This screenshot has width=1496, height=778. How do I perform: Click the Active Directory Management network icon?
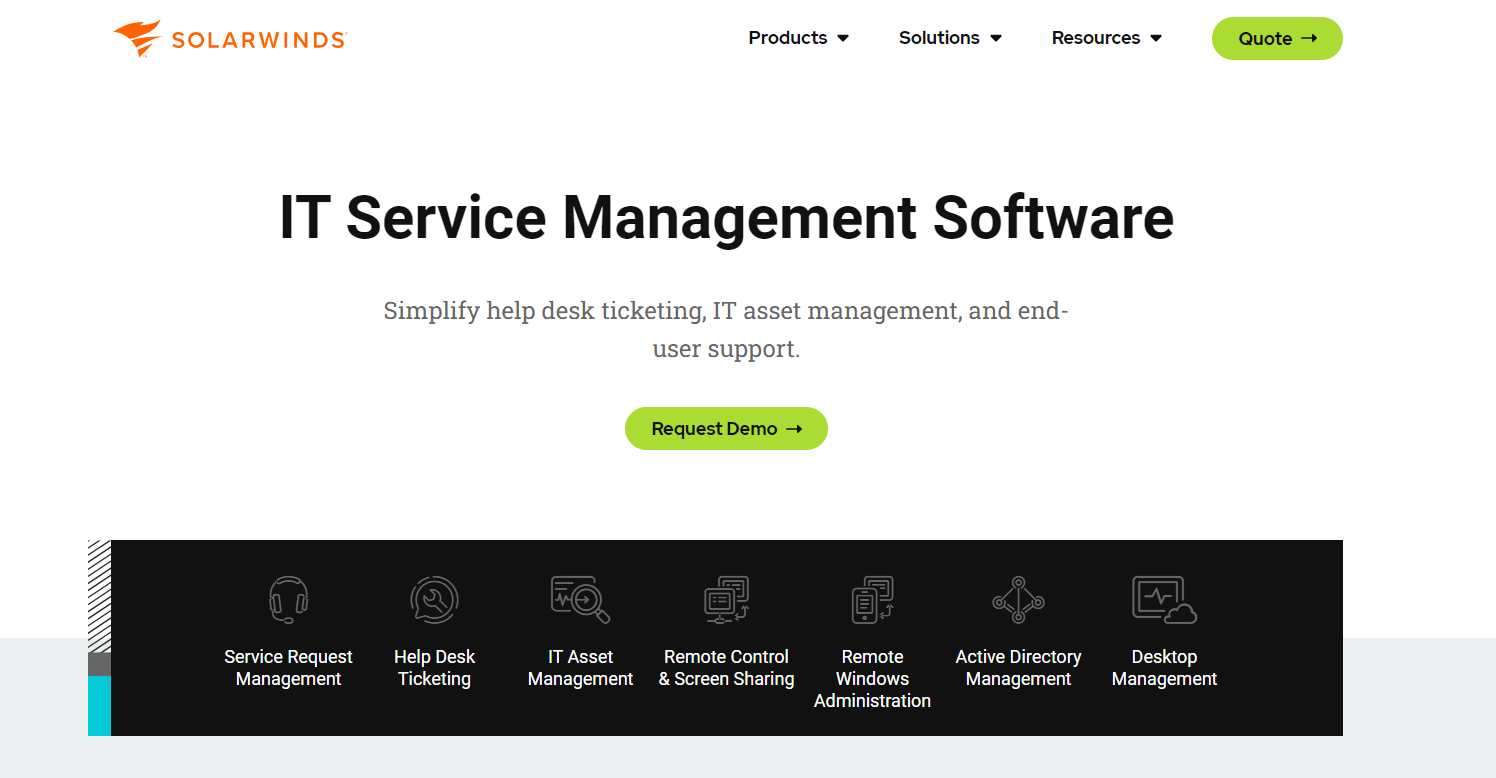(x=1018, y=600)
